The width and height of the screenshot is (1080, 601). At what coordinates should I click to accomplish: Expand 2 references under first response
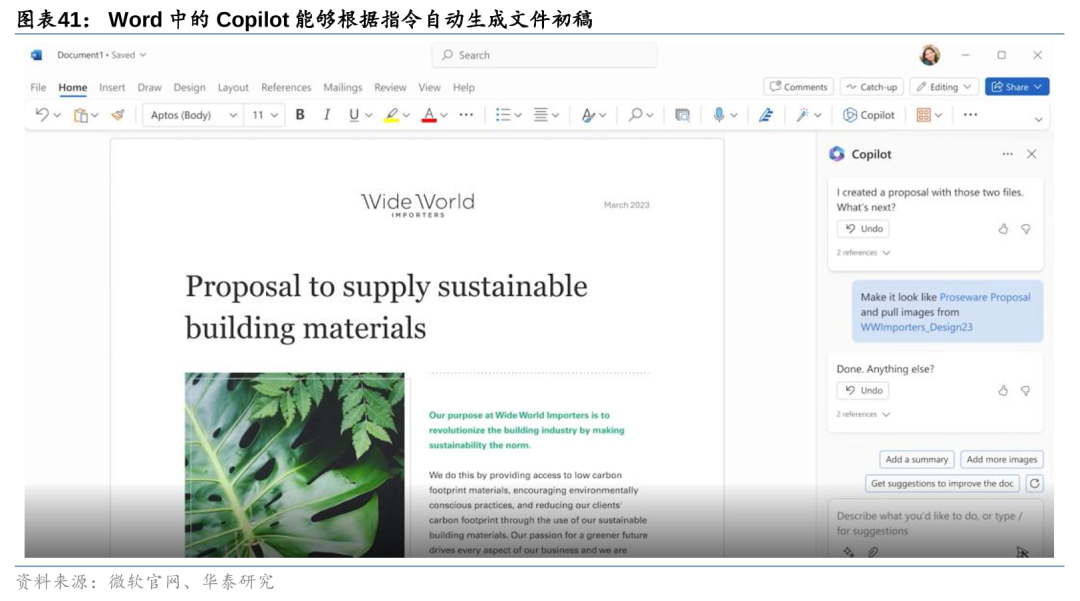click(863, 253)
